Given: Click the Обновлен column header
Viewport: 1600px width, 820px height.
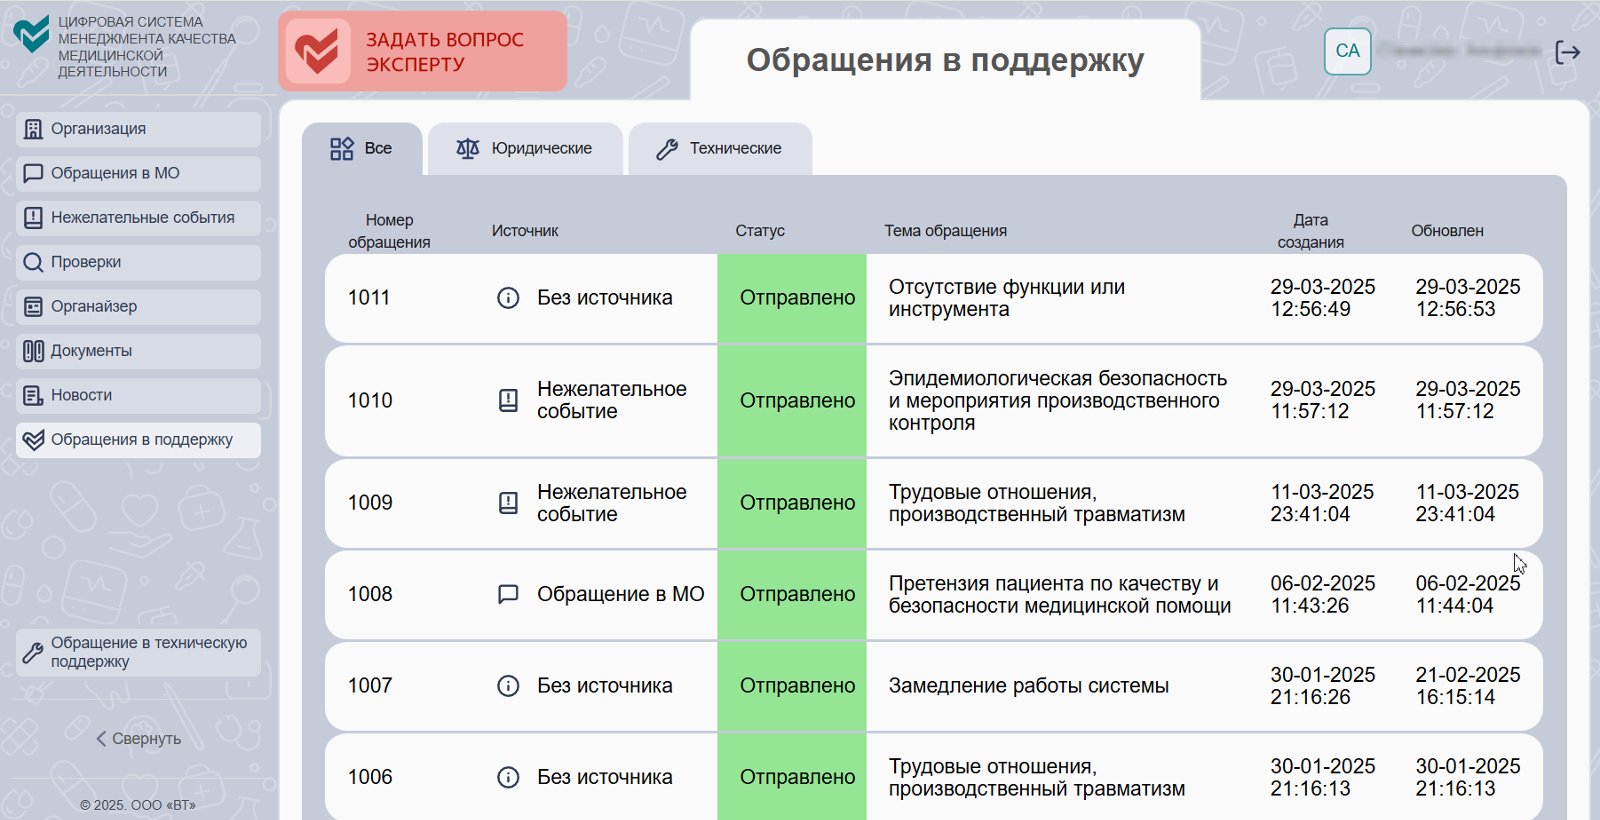Looking at the screenshot, I should pos(1447,231).
